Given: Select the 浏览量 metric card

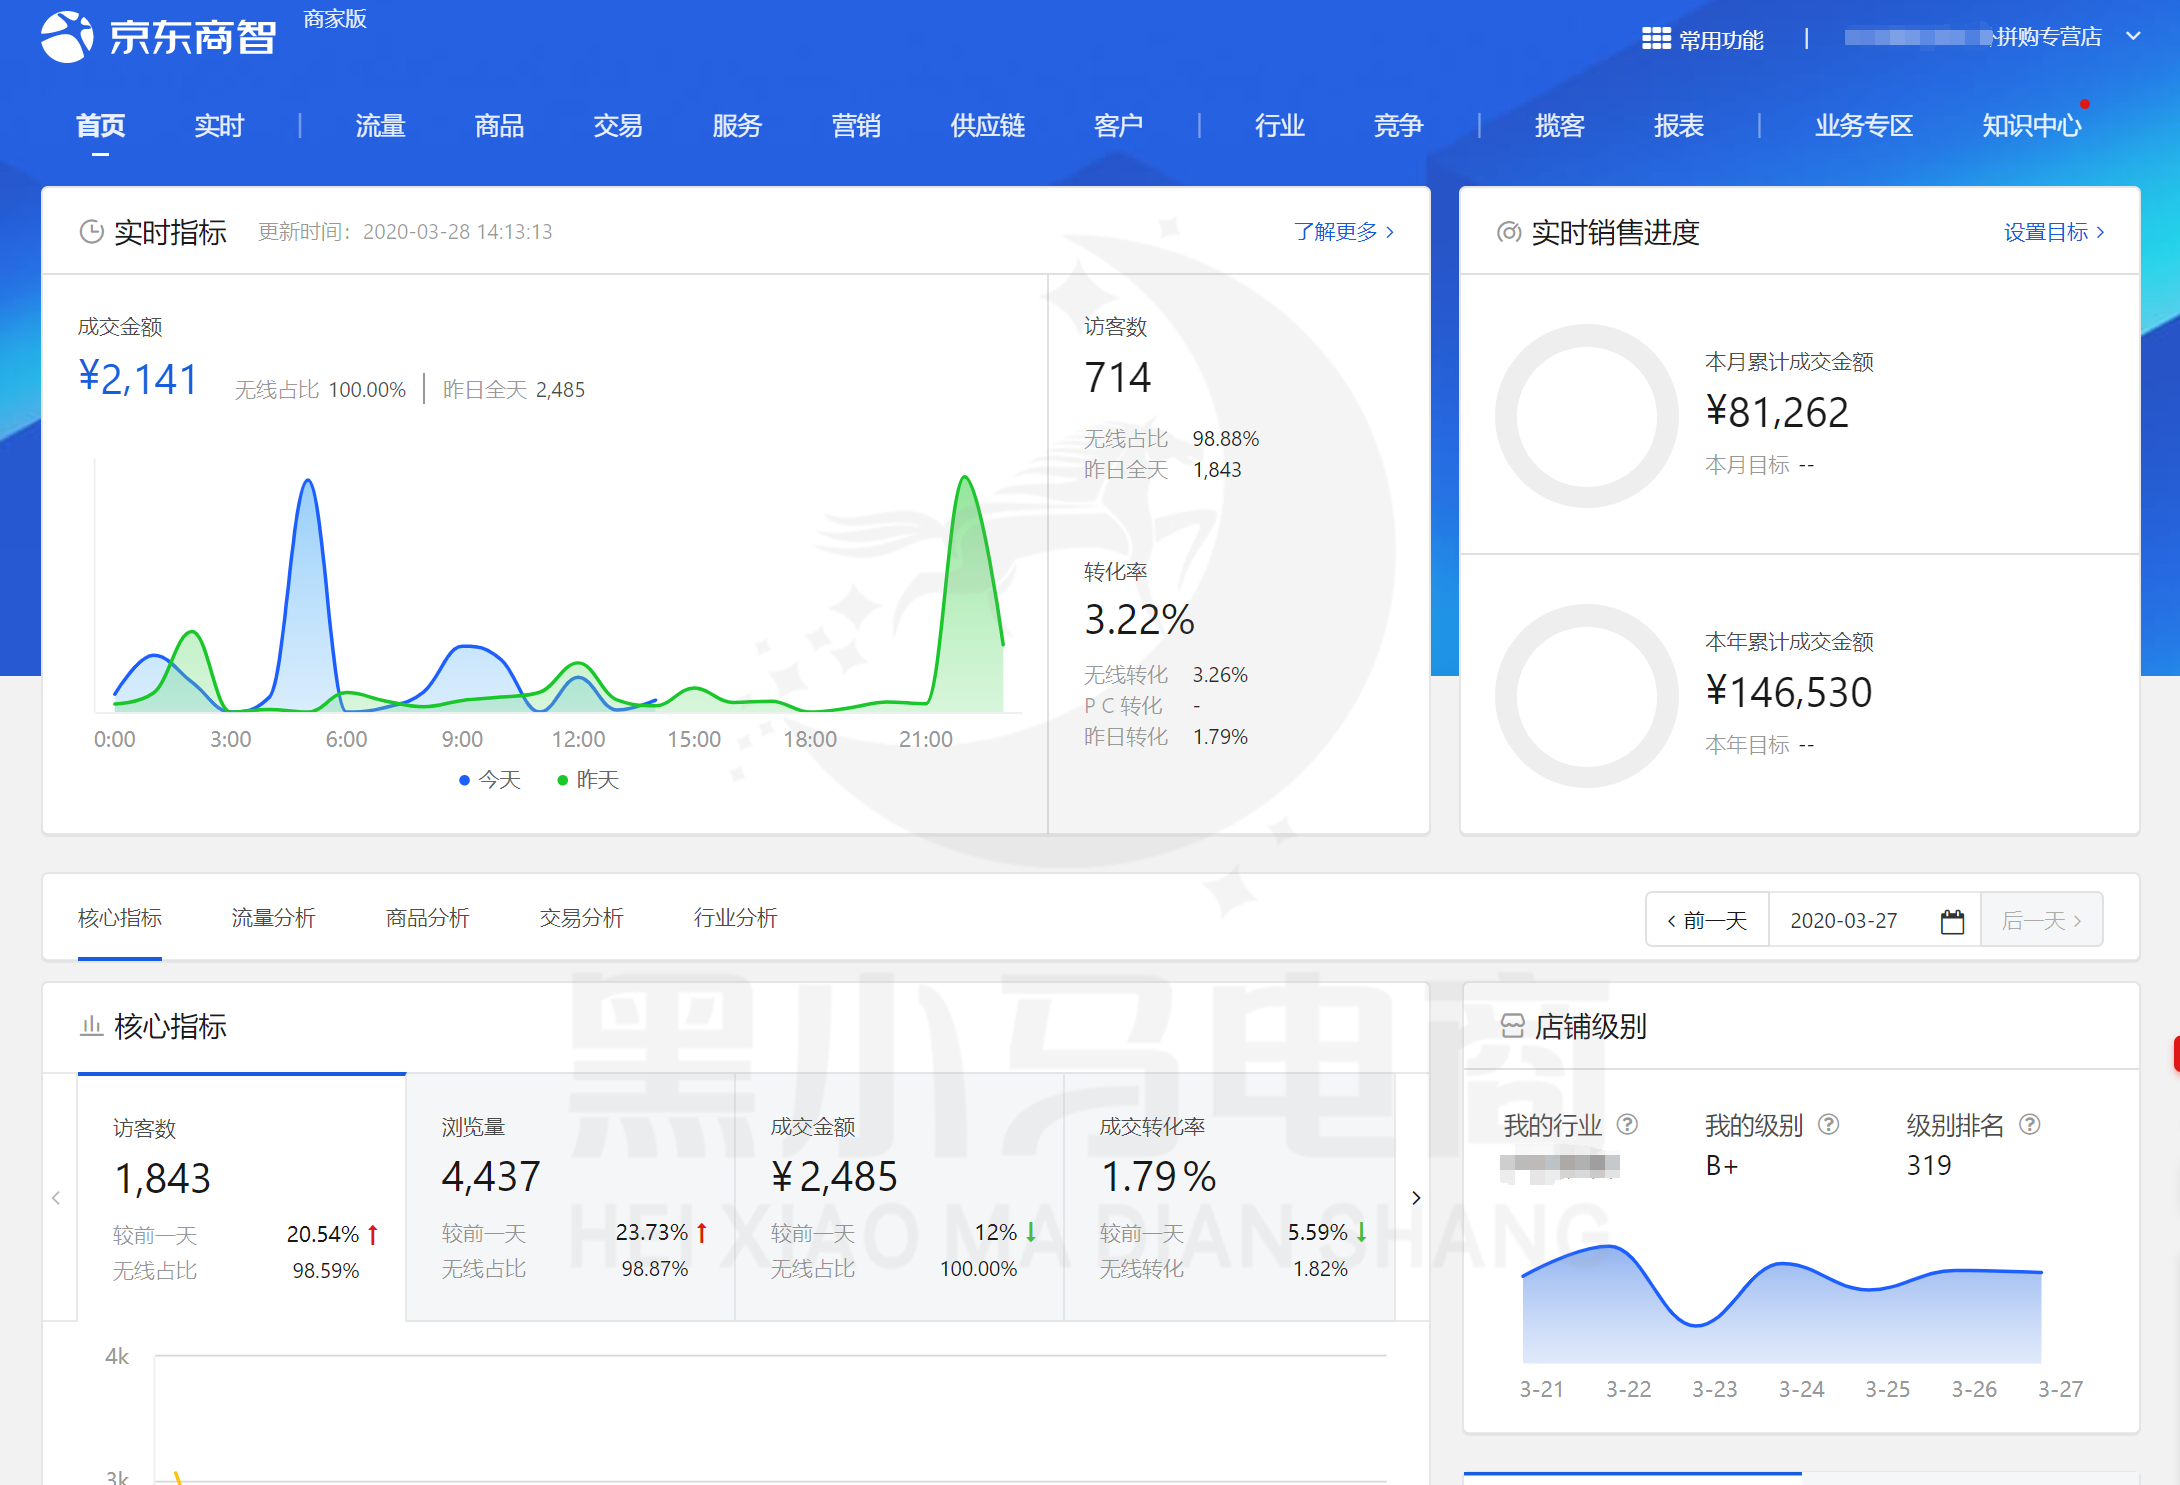Looking at the screenshot, I should tap(570, 1197).
